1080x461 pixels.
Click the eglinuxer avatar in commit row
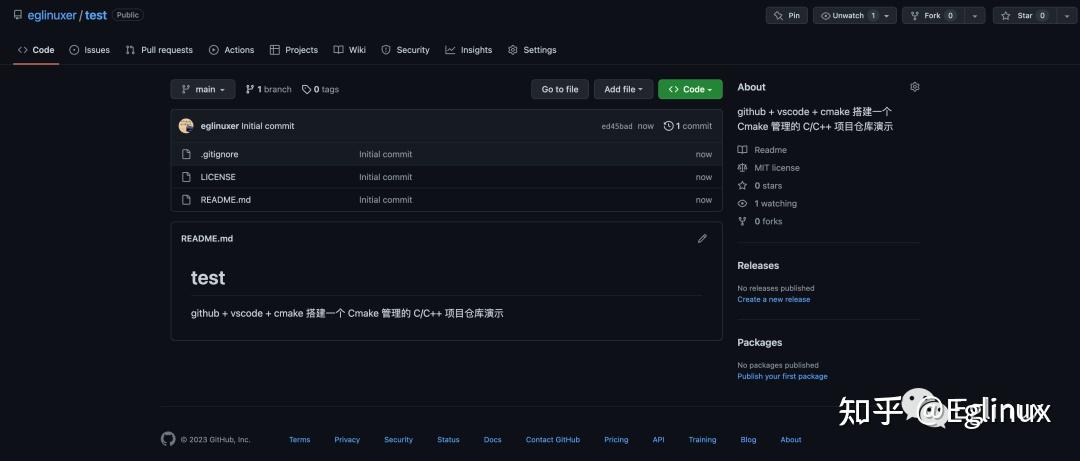click(x=186, y=125)
